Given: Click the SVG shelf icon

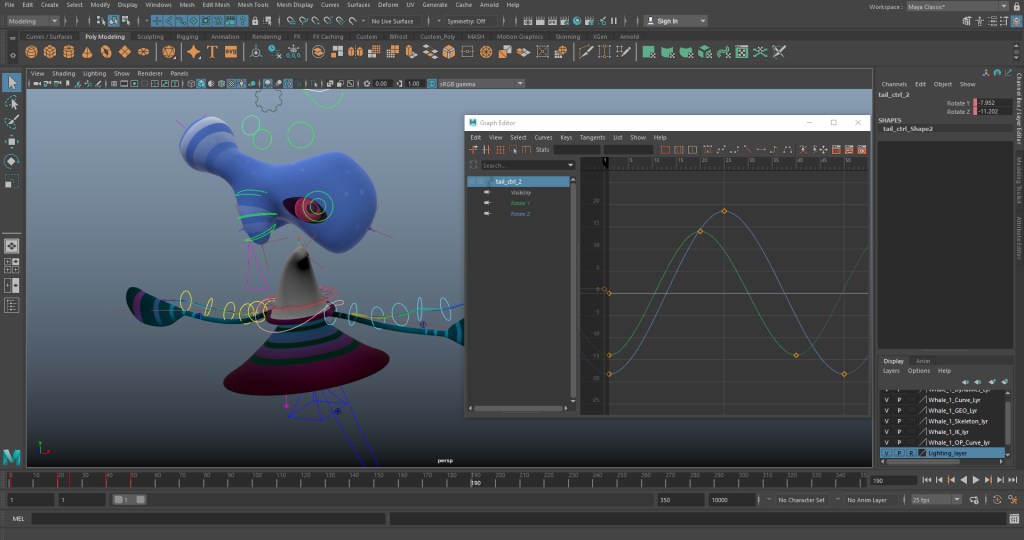Looking at the screenshot, I should (x=231, y=51).
